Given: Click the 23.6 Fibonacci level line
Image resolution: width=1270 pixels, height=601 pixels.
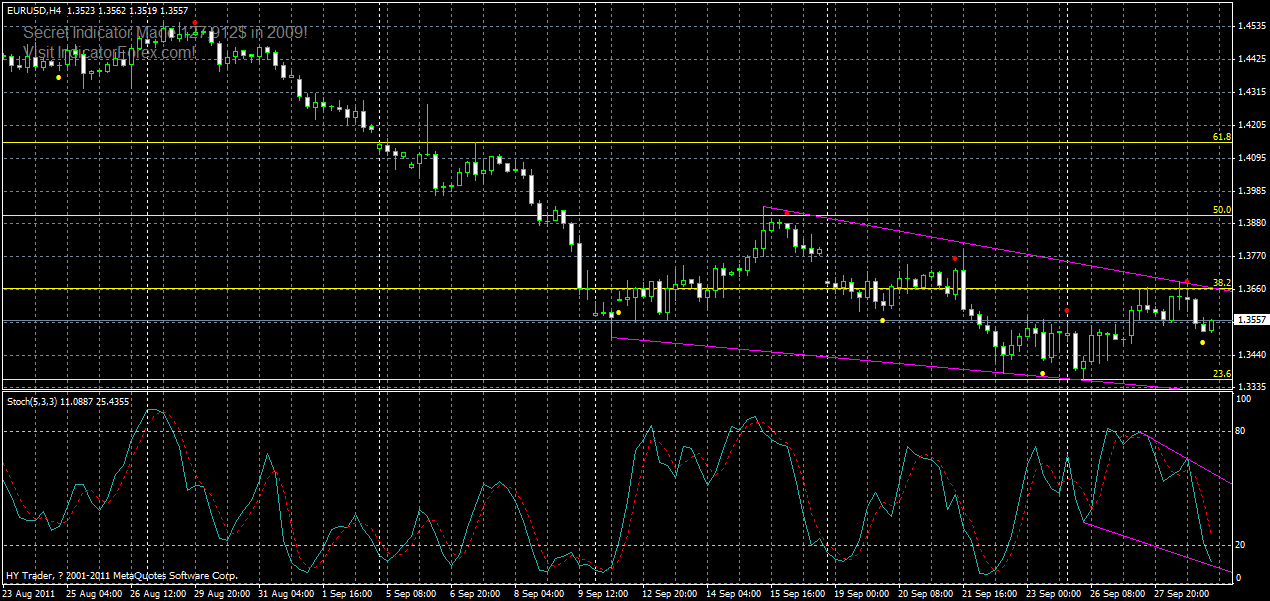Looking at the screenshot, I should [x=600, y=378].
